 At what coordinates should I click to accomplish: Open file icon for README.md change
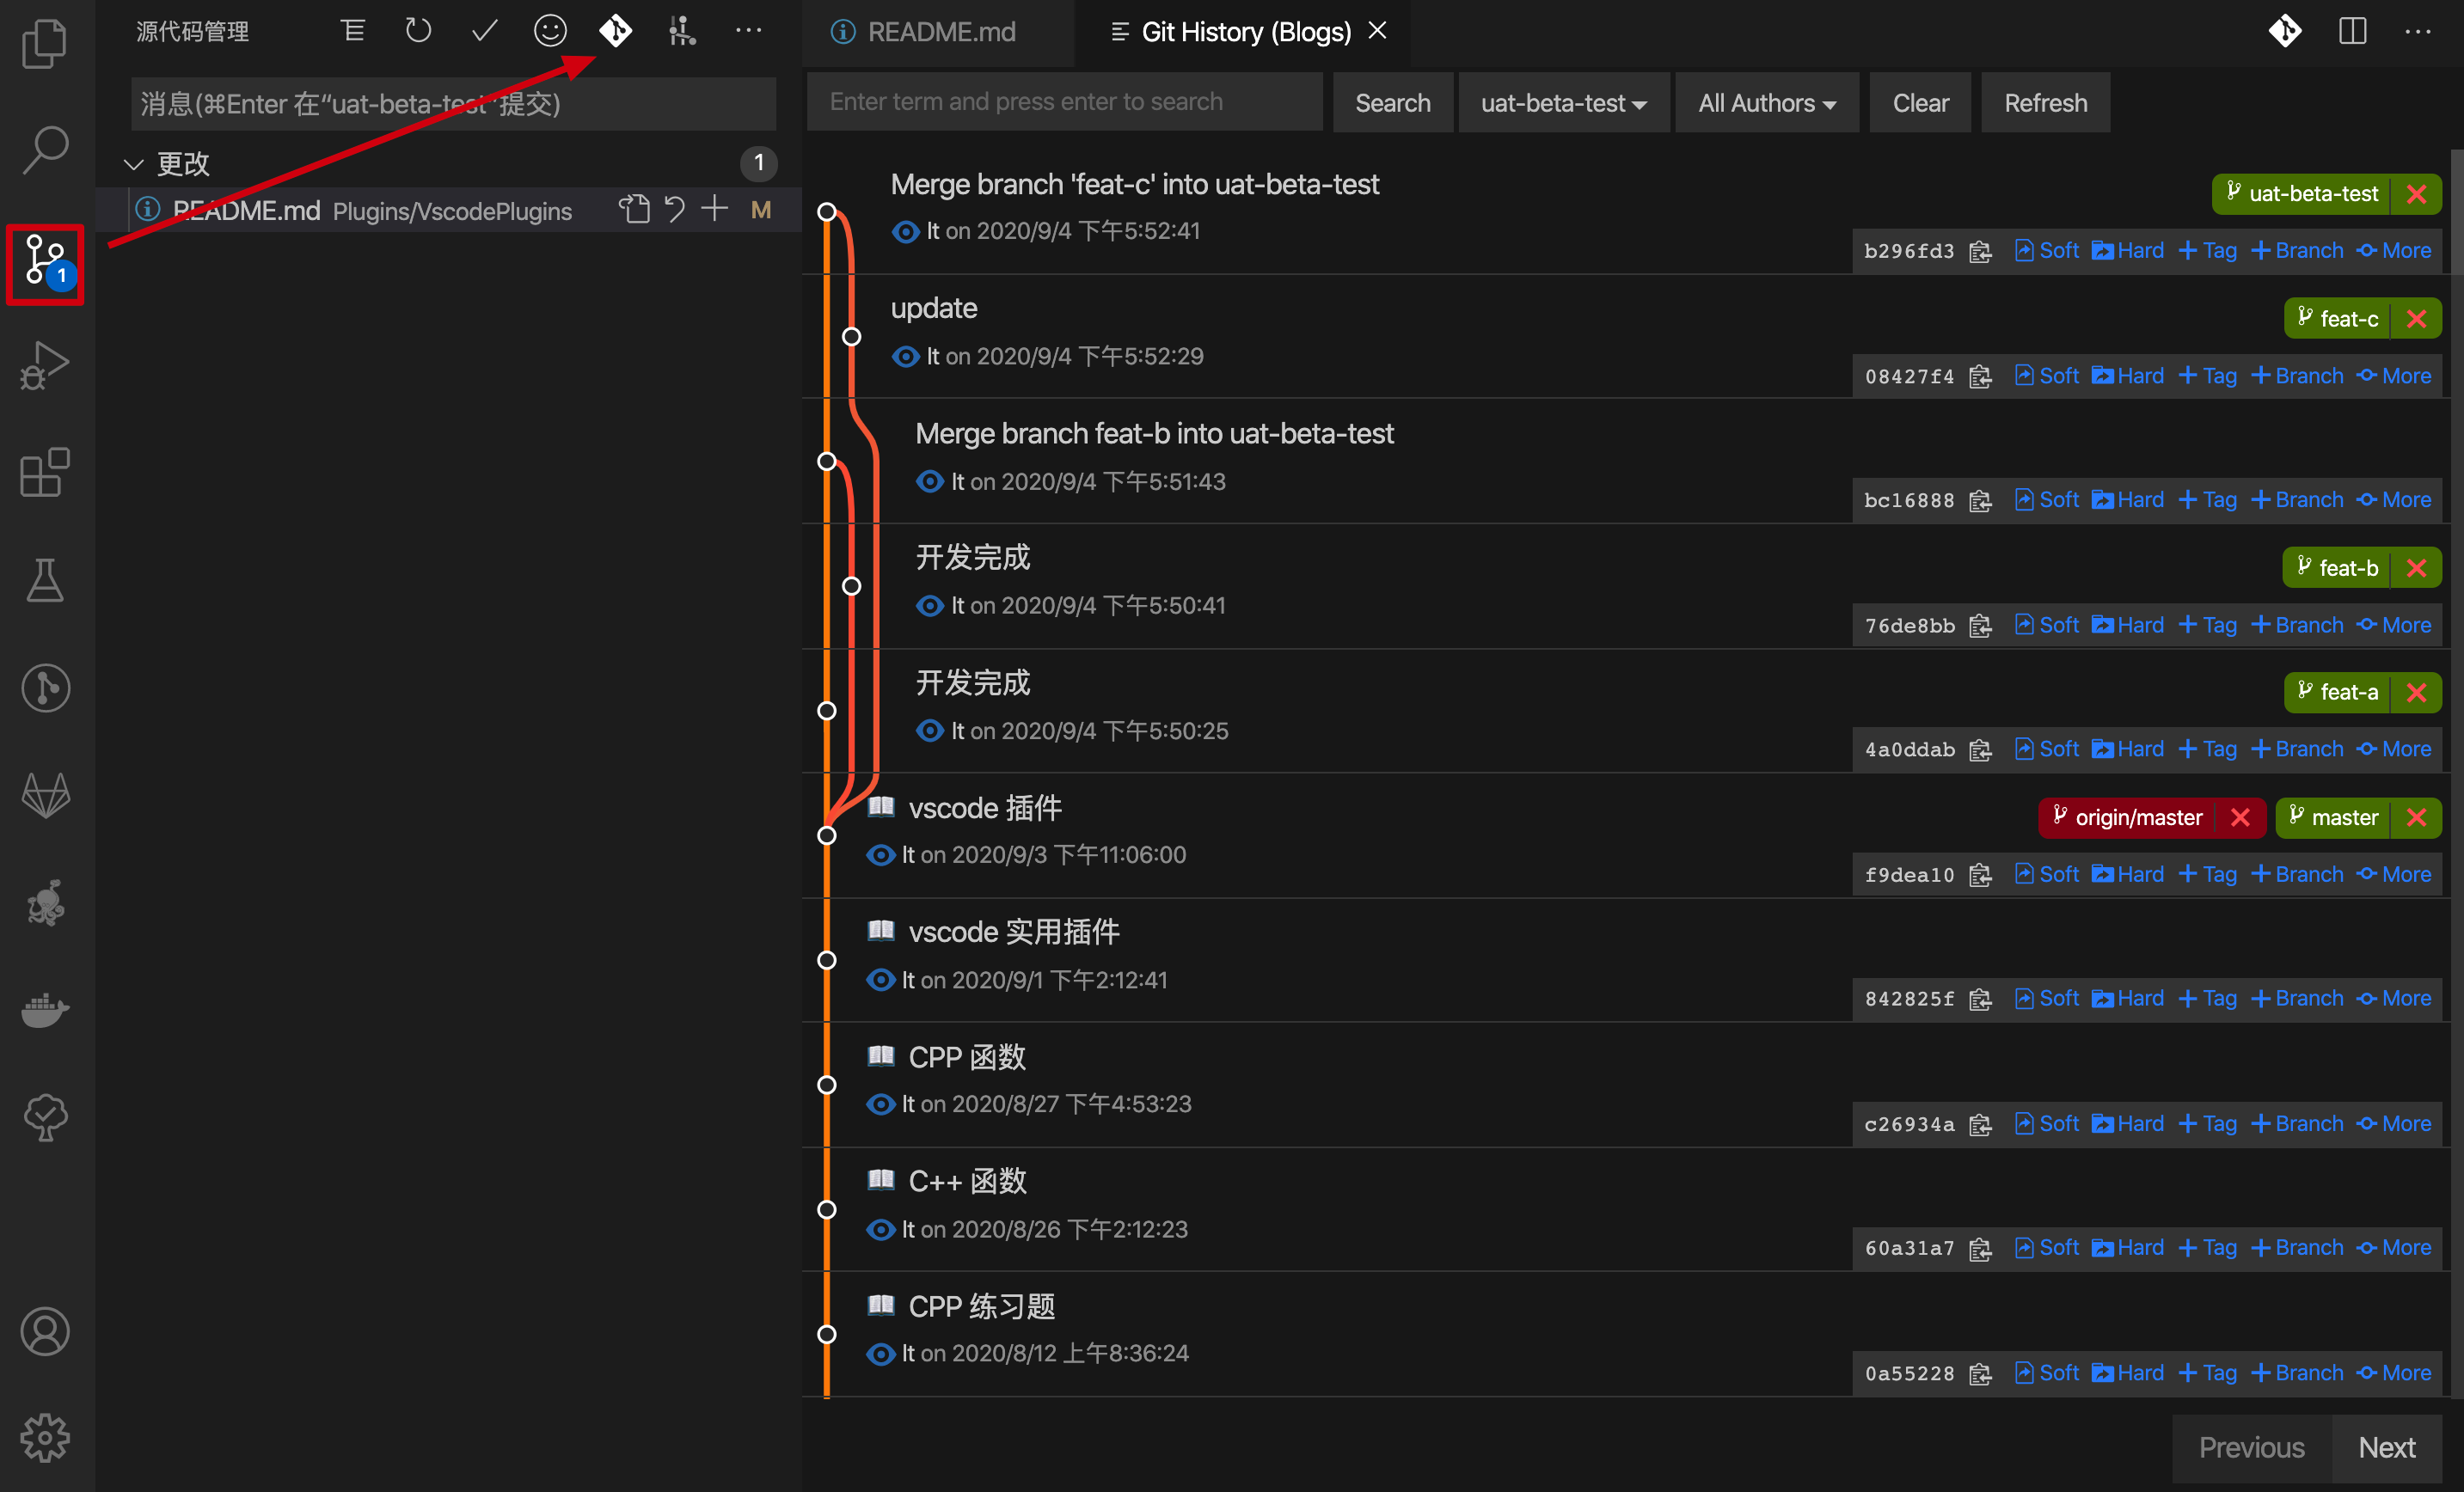pos(634,209)
